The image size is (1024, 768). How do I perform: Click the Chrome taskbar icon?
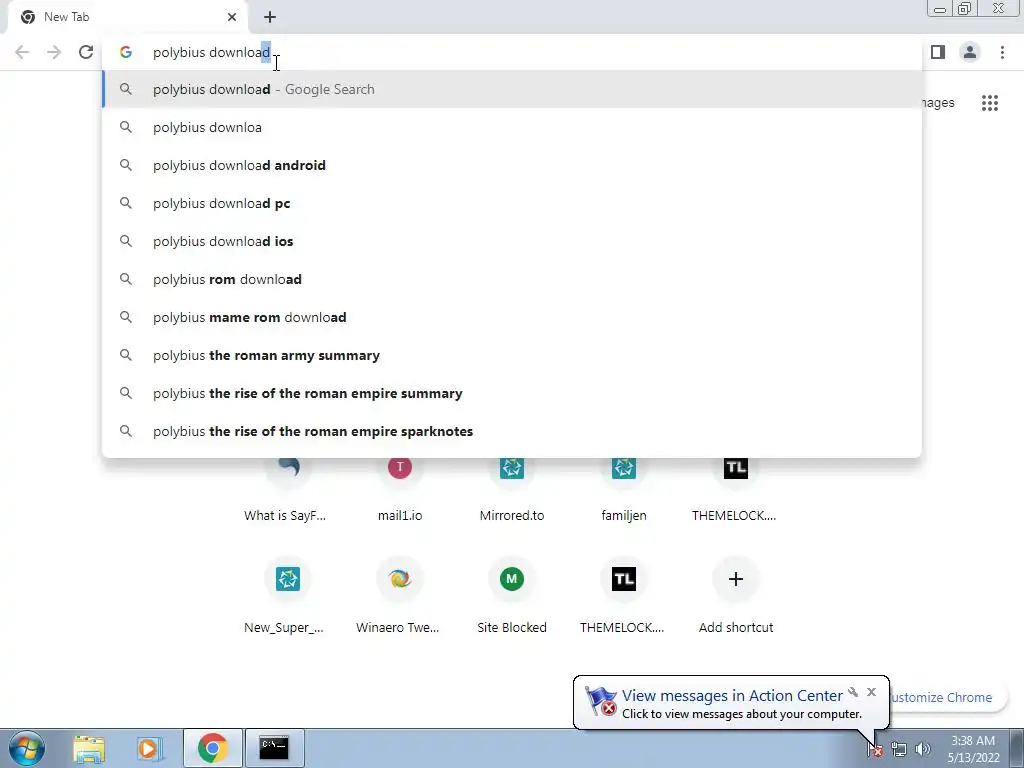(x=213, y=748)
